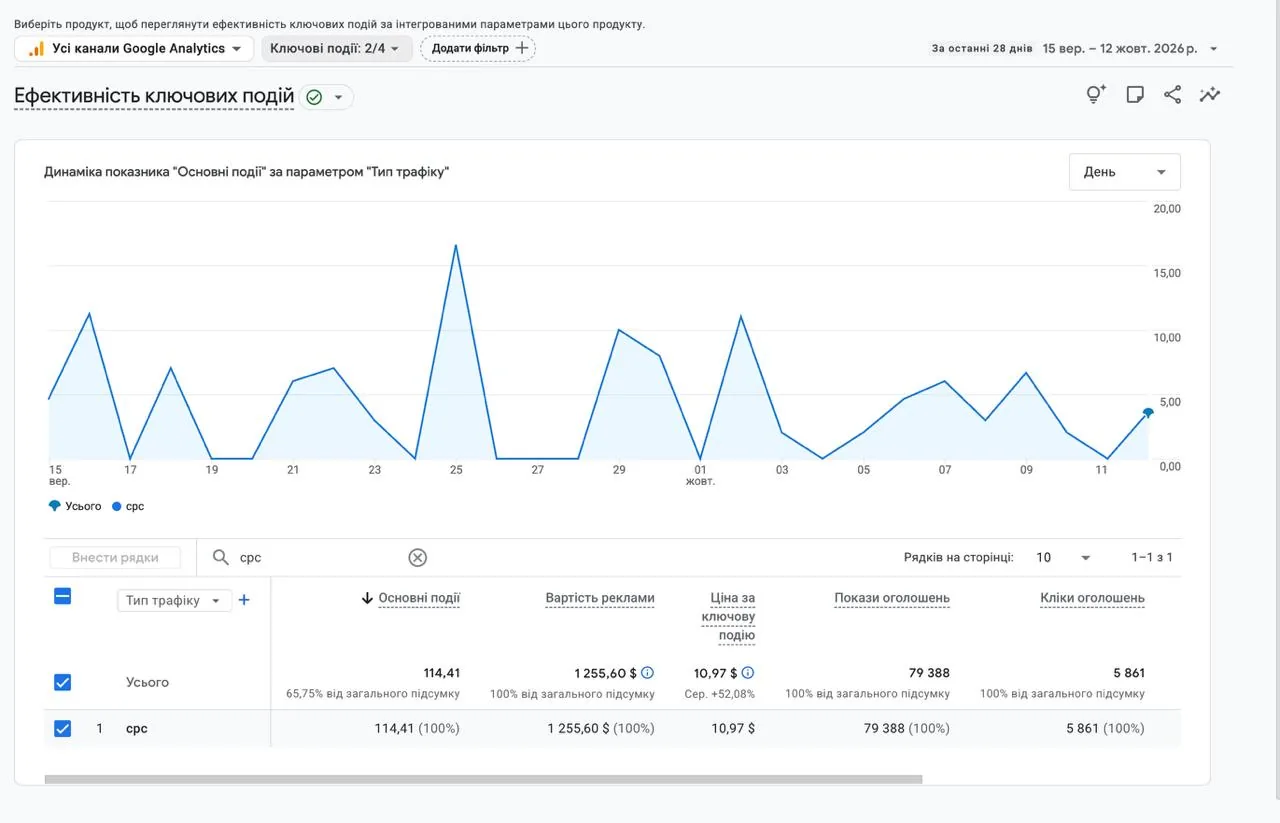Click info icon beside 10,97 $ total

click(x=748, y=673)
